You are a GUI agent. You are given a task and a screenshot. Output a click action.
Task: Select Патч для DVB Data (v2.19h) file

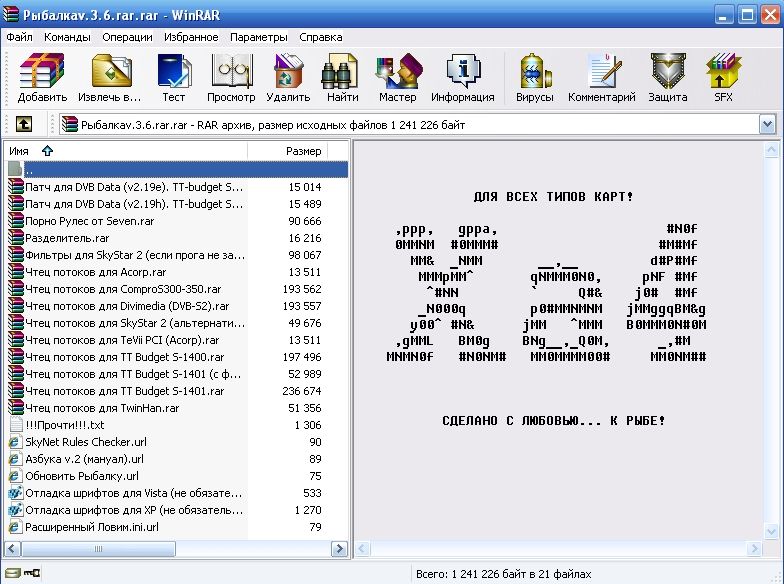click(134, 204)
